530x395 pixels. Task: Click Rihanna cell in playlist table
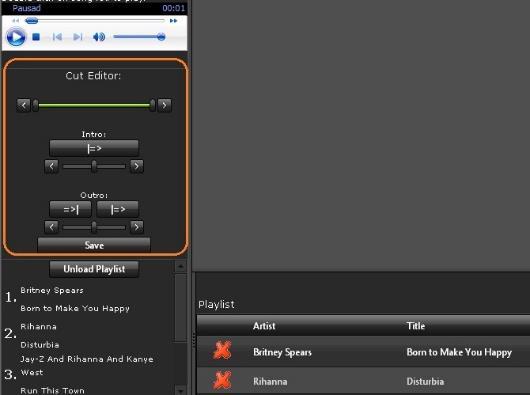click(x=270, y=381)
